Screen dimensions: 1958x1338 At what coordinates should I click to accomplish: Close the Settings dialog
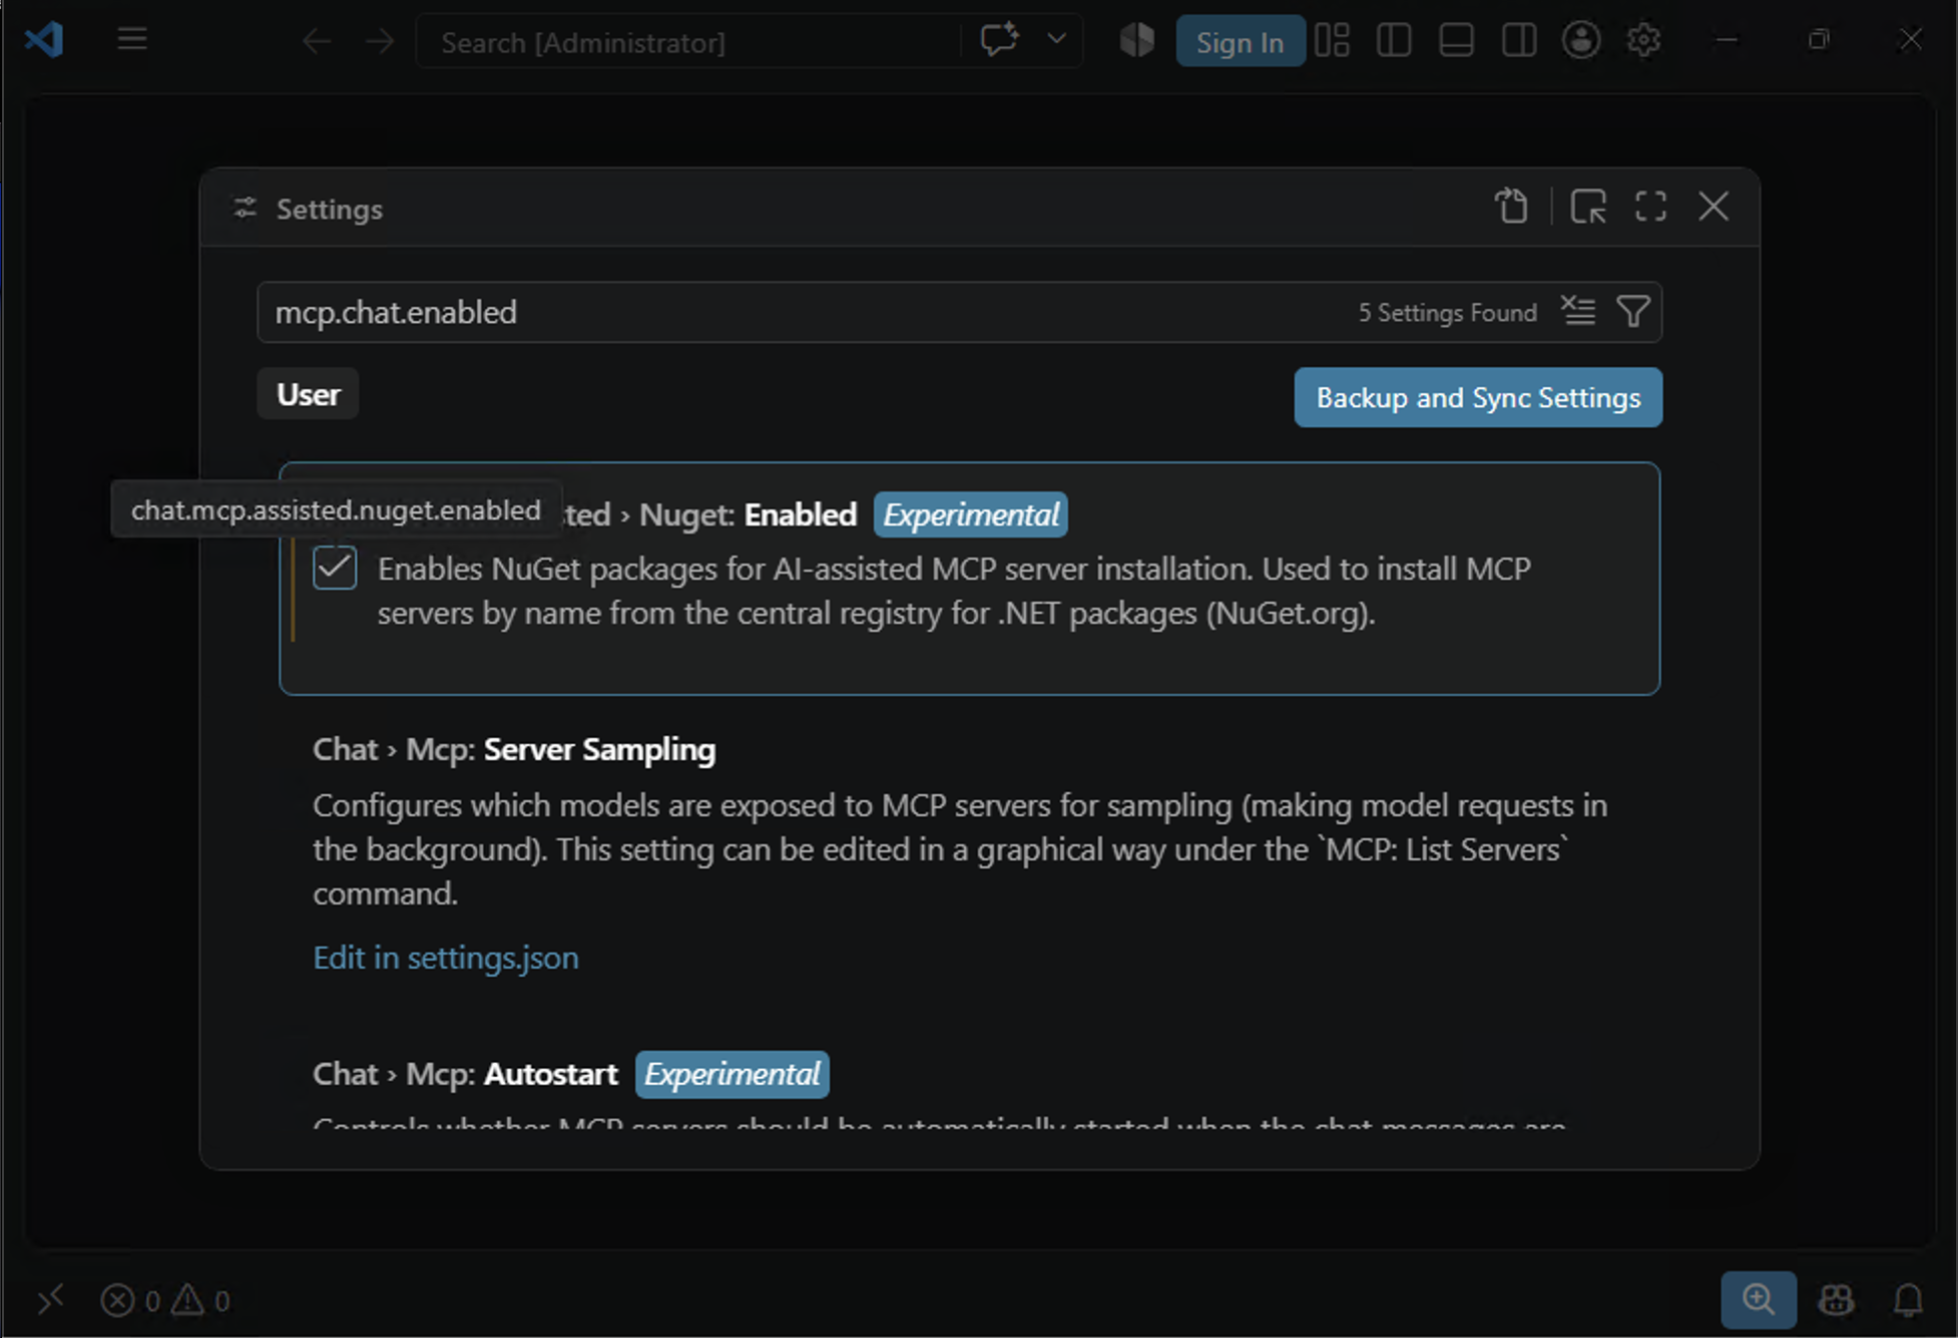coord(1714,207)
